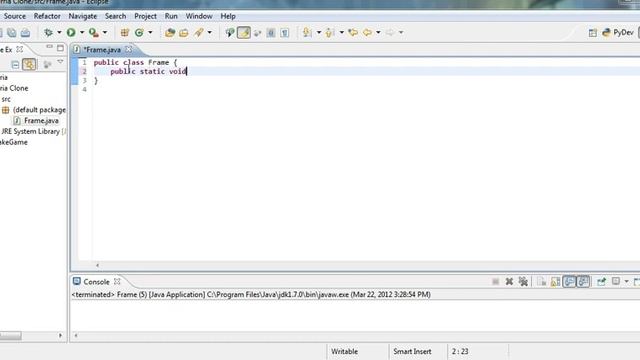The height and width of the screenshot is (360, 640).
Task: Toggle Block Selection Mode icon
Action: (271, 32)
